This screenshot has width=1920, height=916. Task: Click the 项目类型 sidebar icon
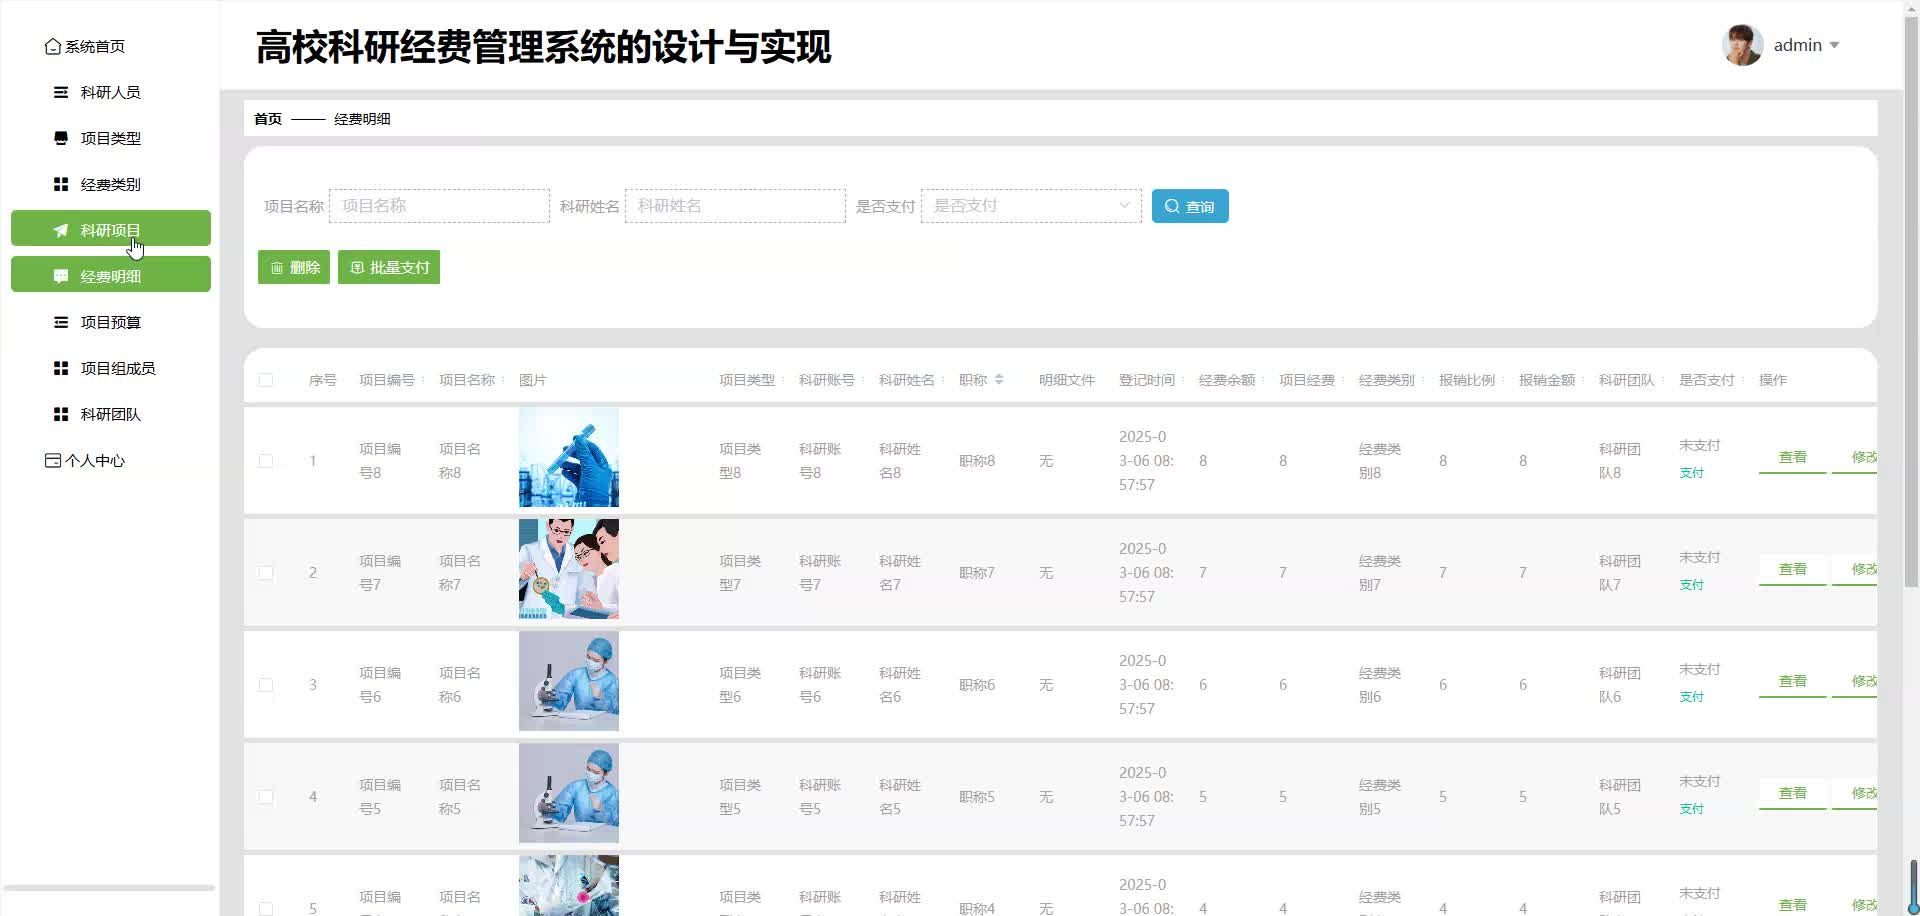click(x=61, y=139)
